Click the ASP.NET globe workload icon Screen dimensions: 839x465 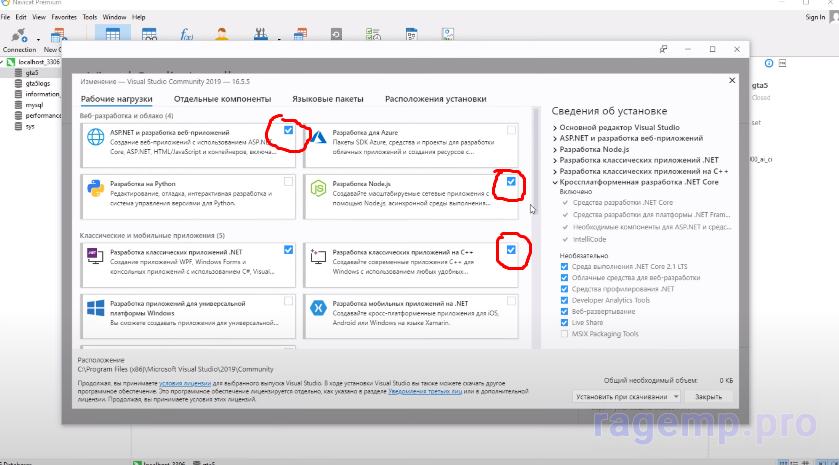pyautogui.click(x=96, y=137)
